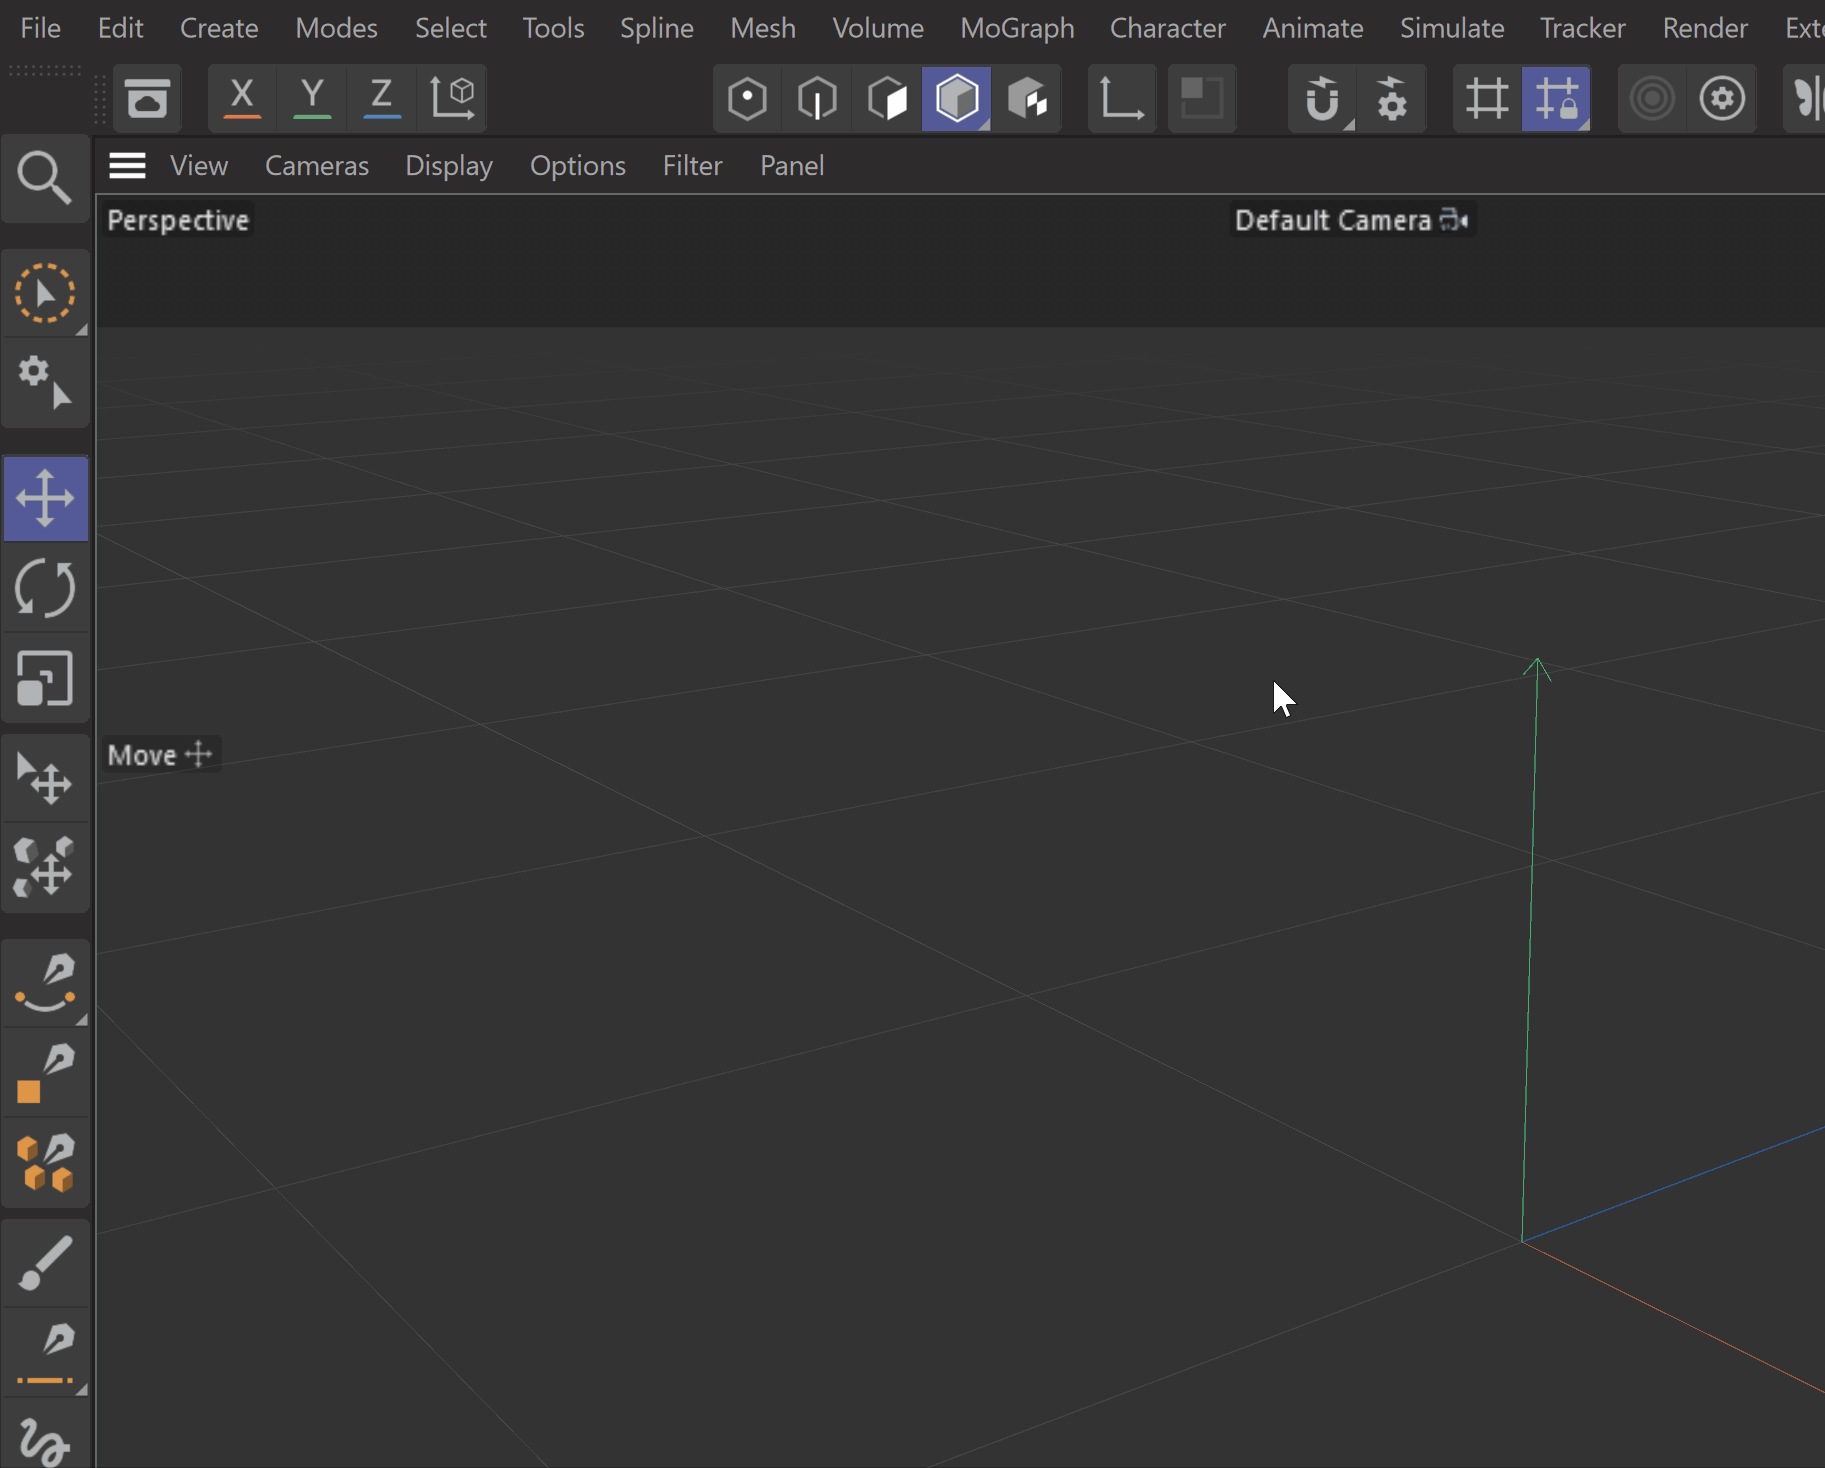Switch to Texture mode checkered cube
This screenshot has height=1468, width=1825.
(1027, 99)
